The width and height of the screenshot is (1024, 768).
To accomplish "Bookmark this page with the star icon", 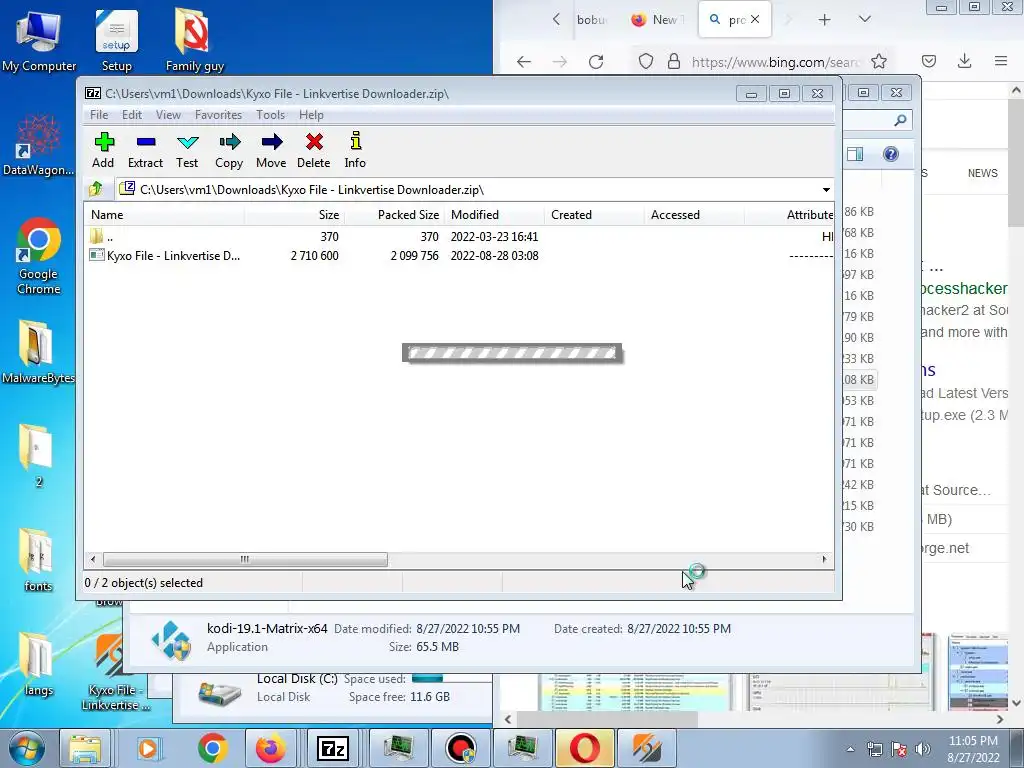I will [879, 61].
